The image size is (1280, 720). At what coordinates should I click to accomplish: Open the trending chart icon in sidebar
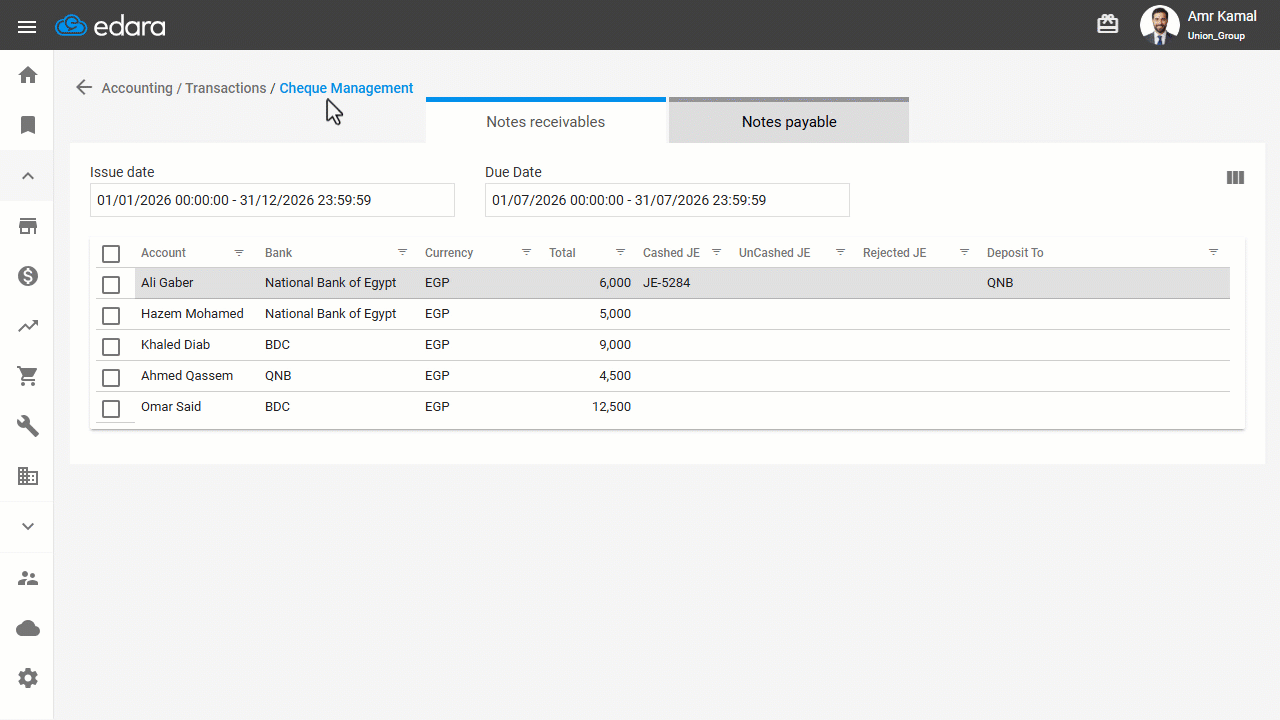(28, 326)
